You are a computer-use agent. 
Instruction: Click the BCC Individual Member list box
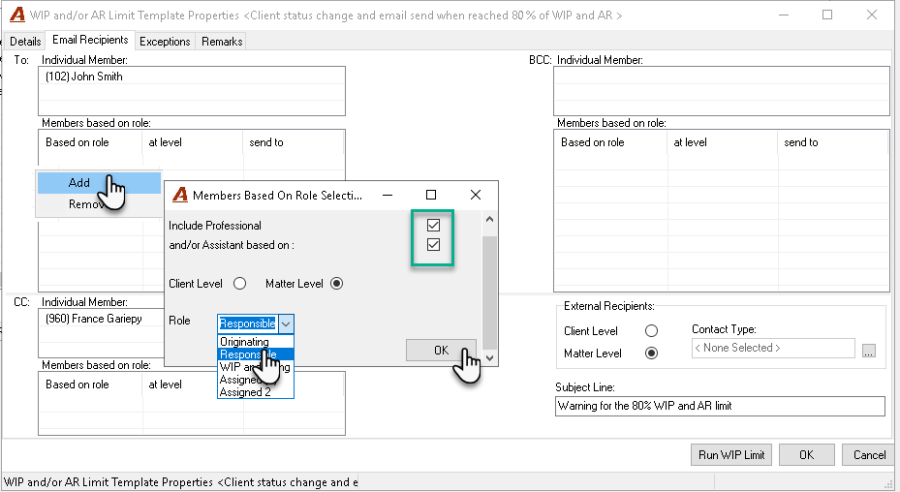721,91
